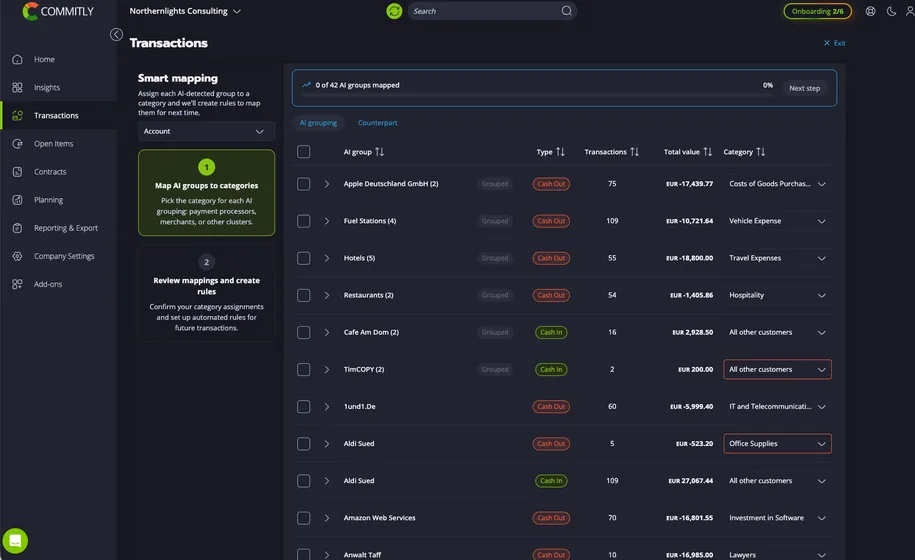The width and height of the screenshot is (915, 560).
Task: Click the step 1 green number badge
Action: (207, 167)
